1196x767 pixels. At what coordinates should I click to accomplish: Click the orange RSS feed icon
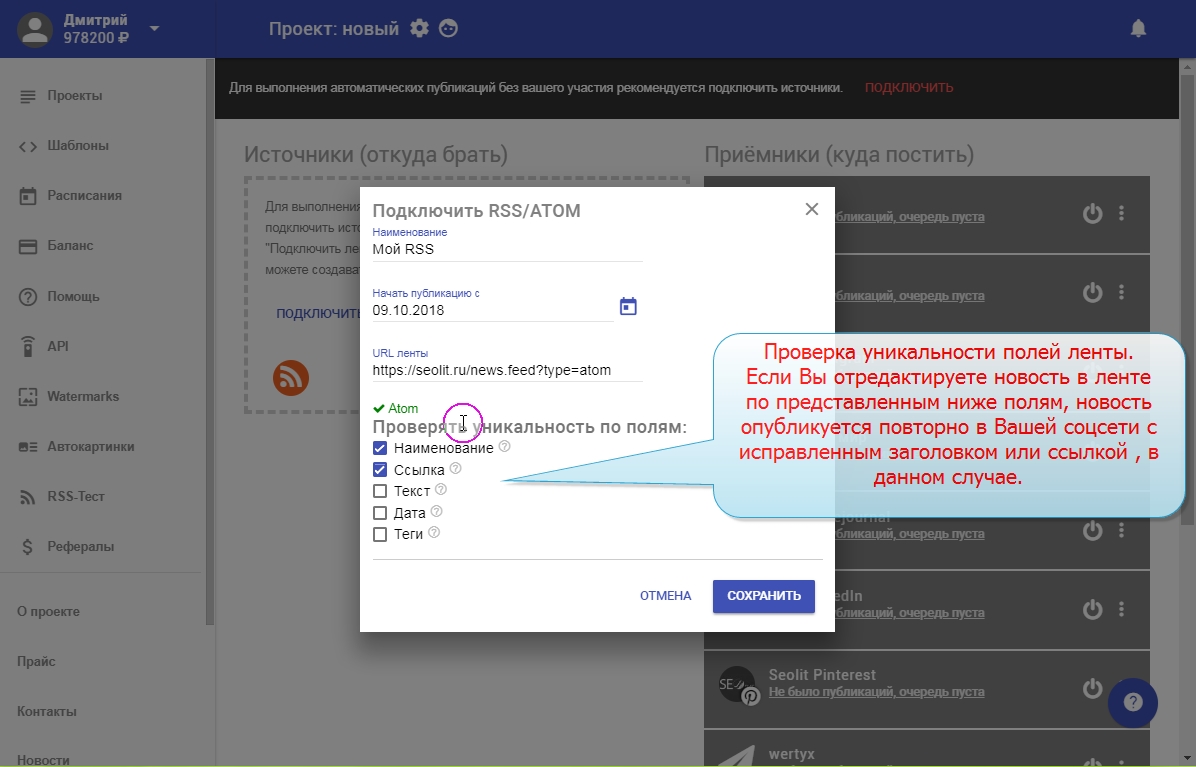(291, 378)
